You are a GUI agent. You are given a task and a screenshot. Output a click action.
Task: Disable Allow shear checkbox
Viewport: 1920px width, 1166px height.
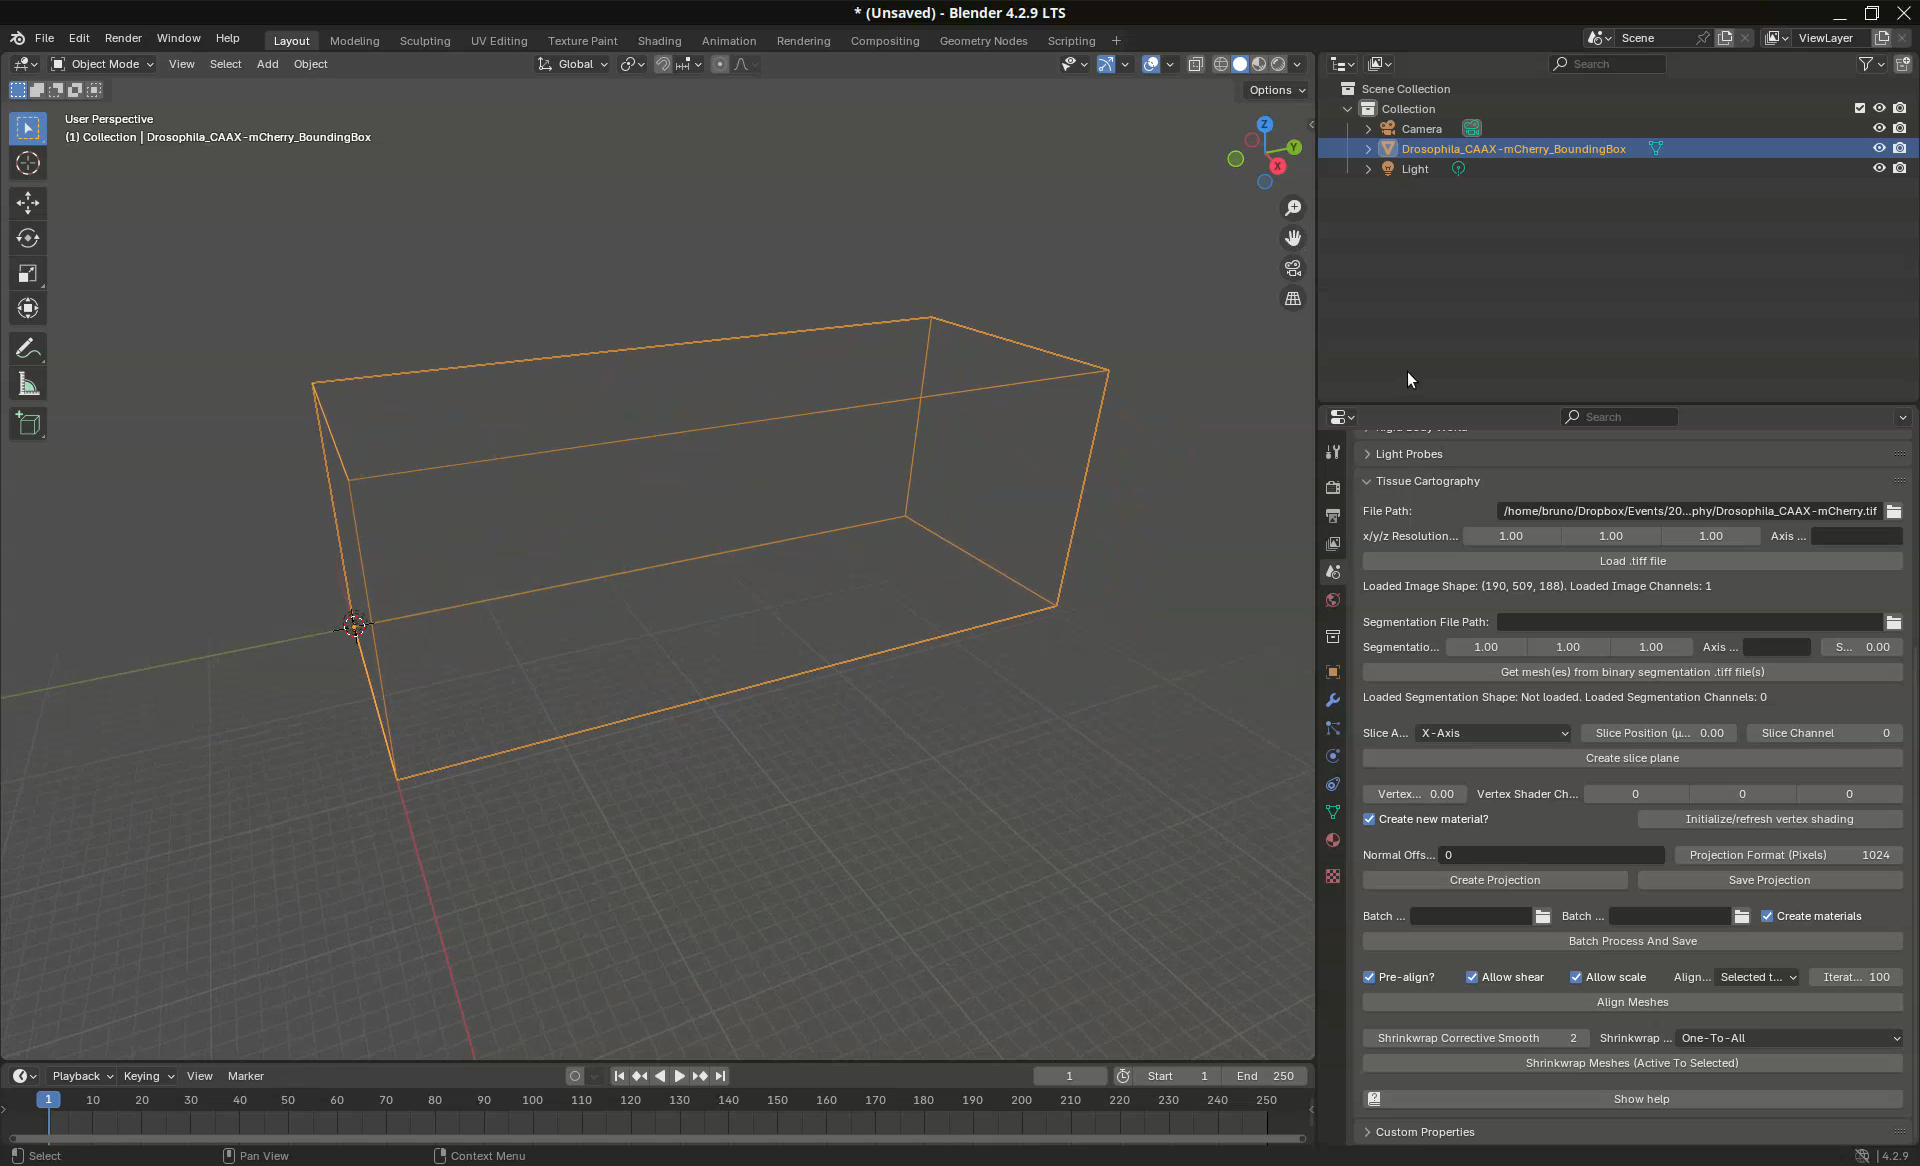pos(1472,977)
